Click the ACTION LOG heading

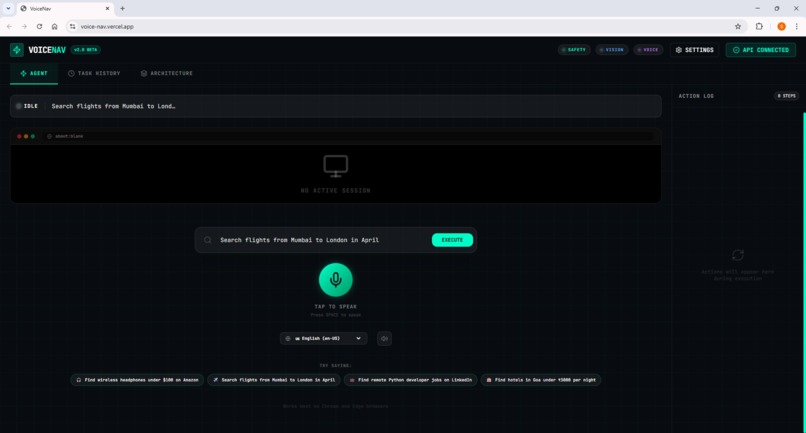click(696, 96)
